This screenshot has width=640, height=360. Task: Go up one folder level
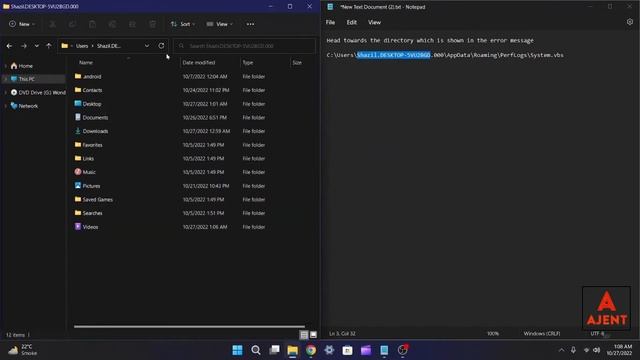coord(49,46)
